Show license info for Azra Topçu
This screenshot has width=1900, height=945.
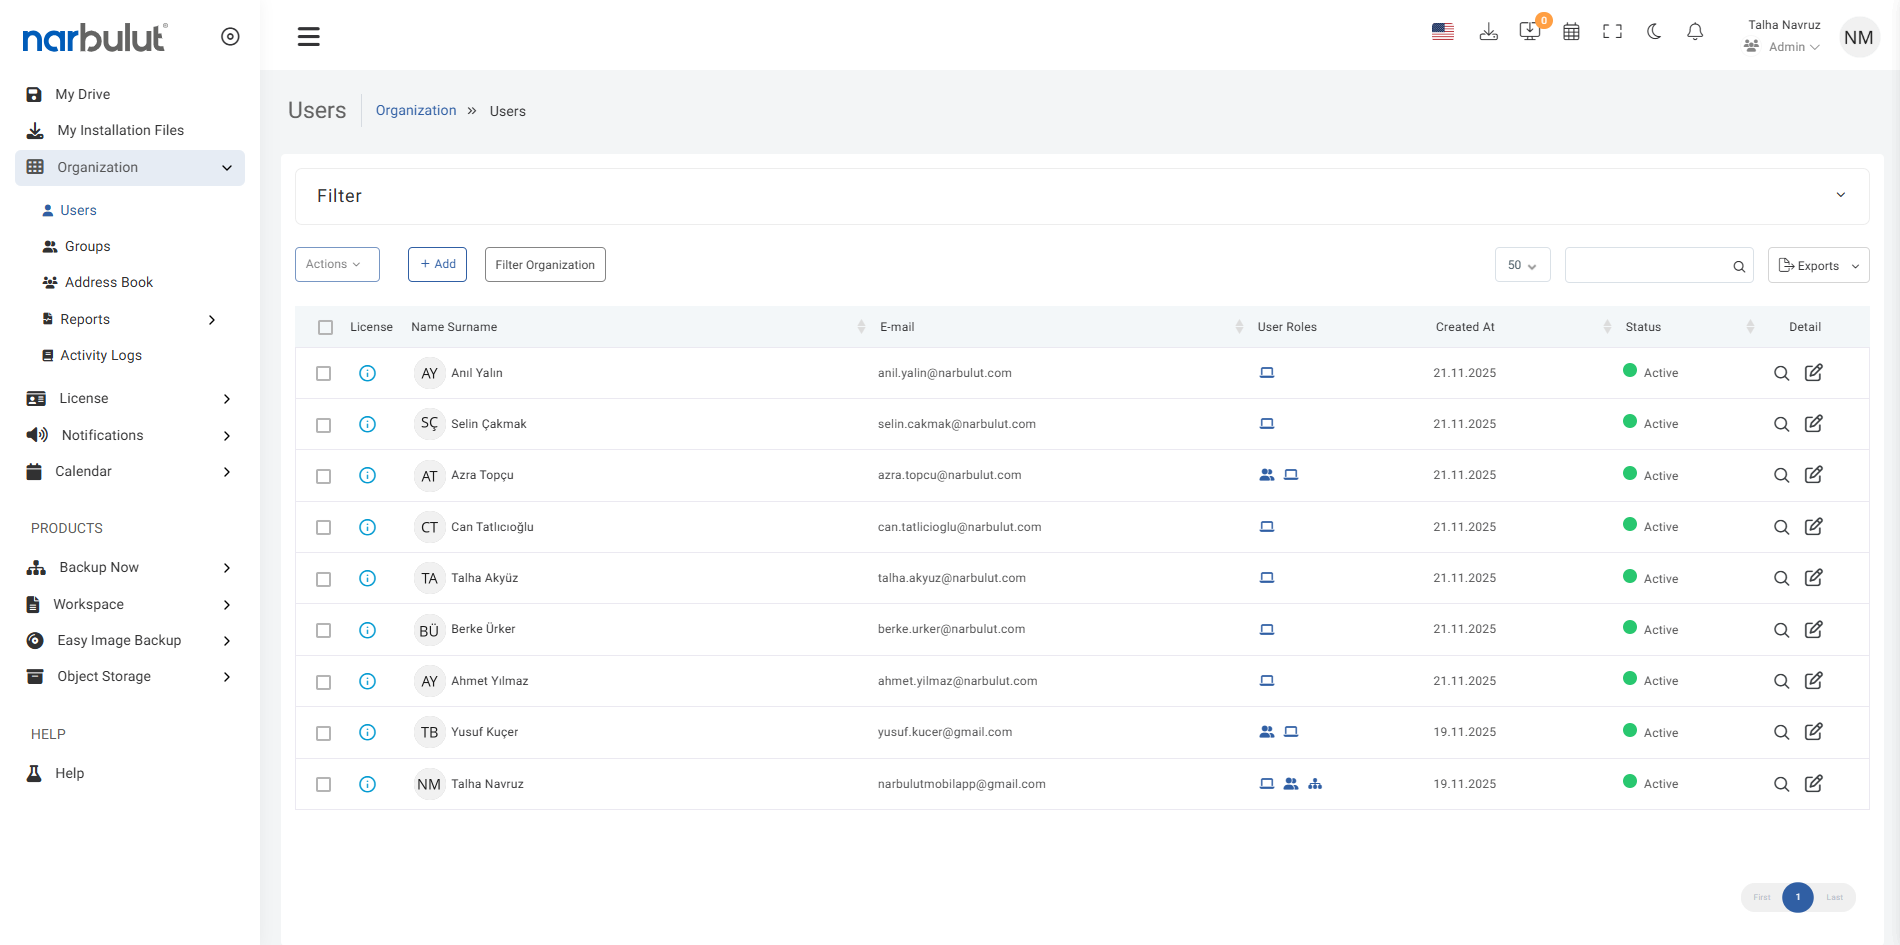click(x=367, y=476)
